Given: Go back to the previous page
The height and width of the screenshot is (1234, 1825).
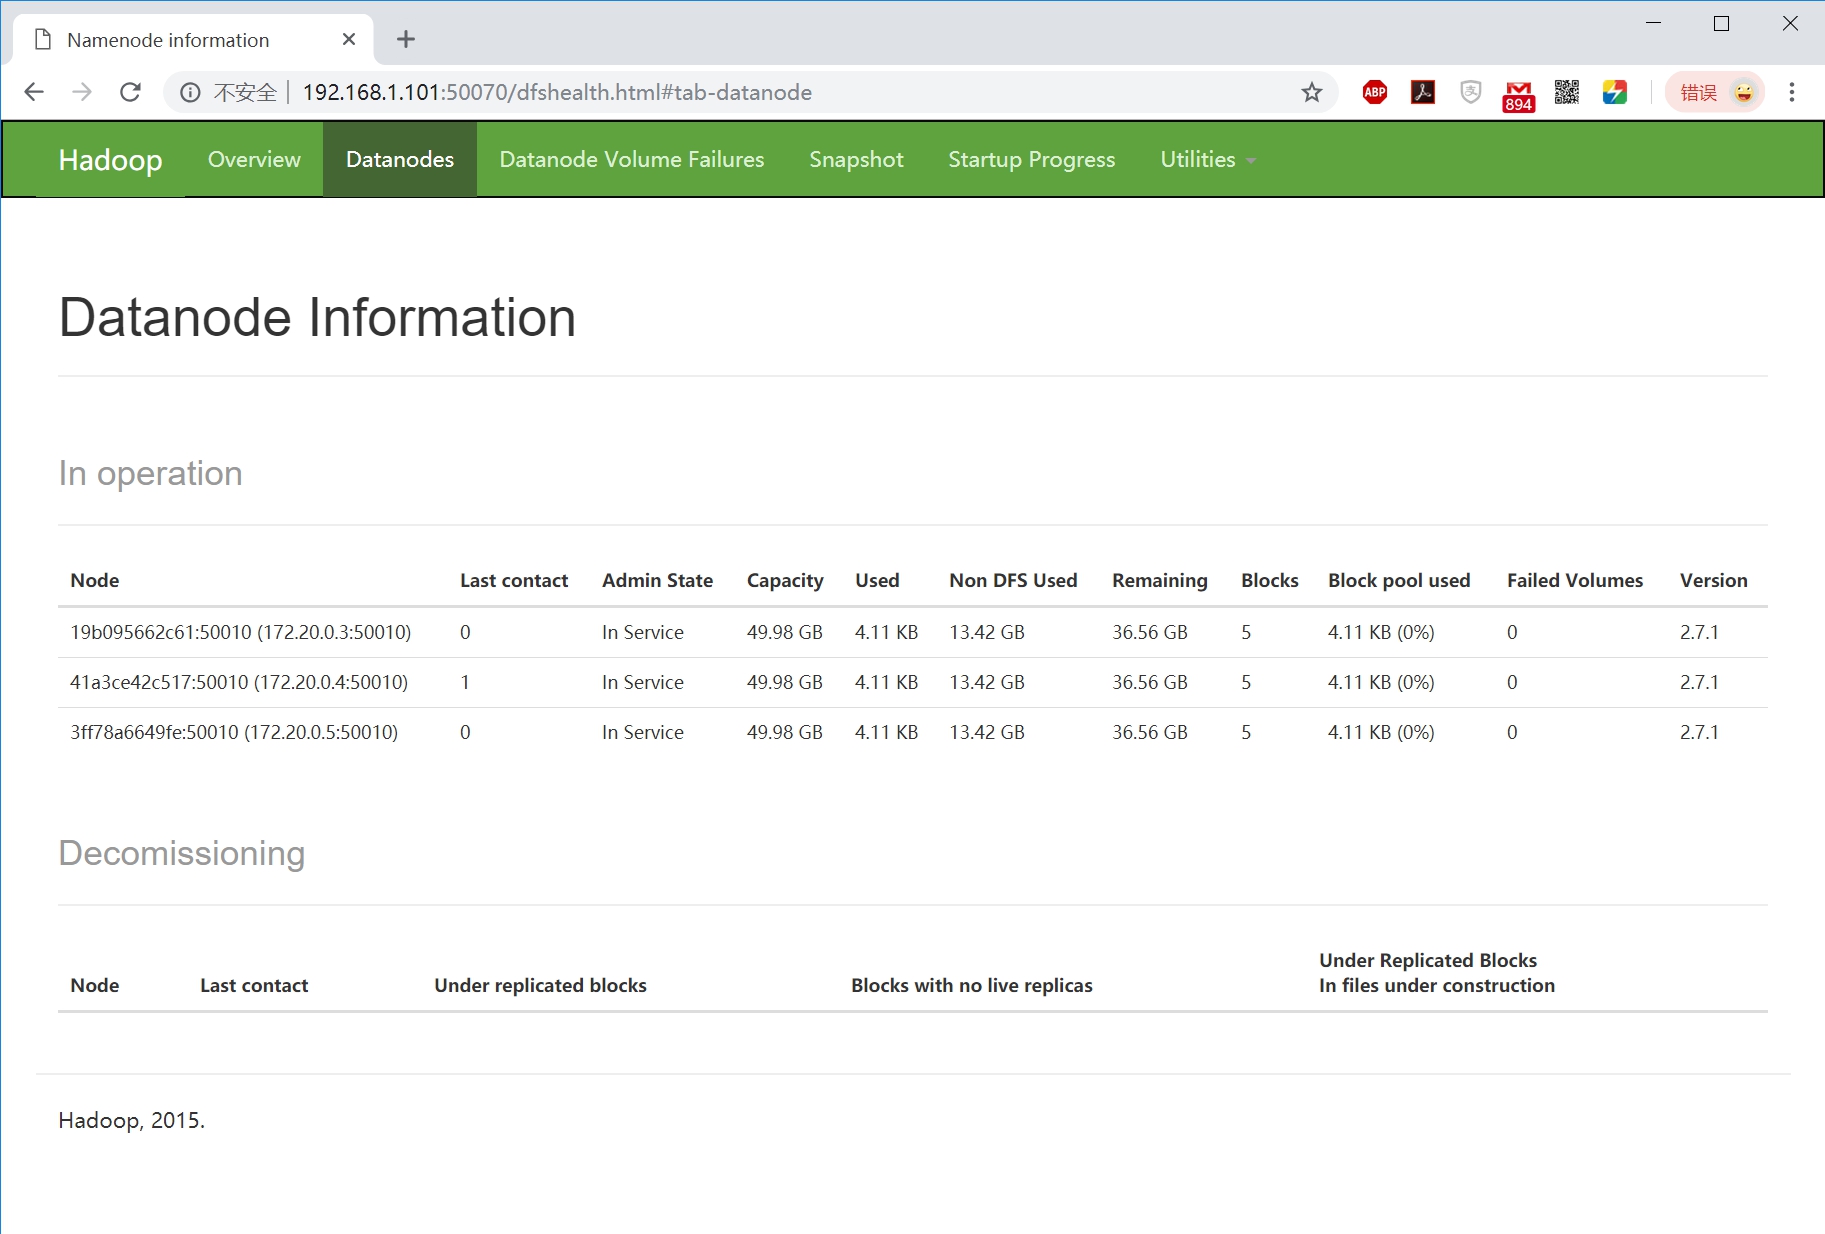Looking at the screenshot, I should pos(34,92).
